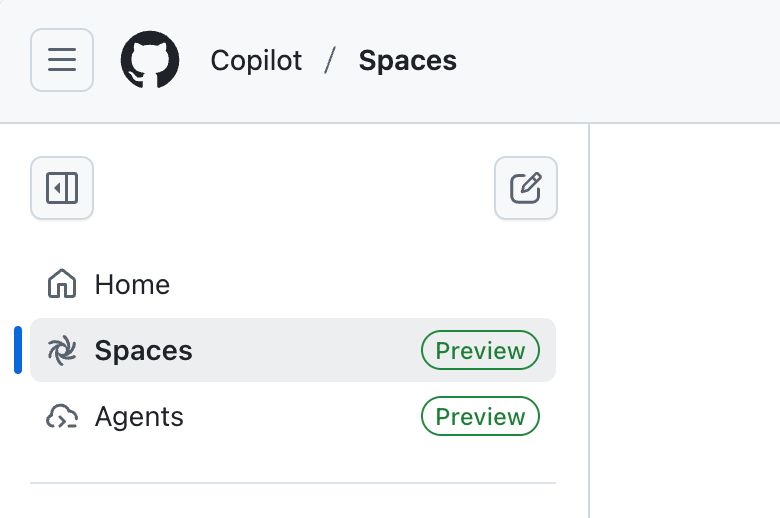Image resolution: width=780 pixels, height=518 pixels.
Task: Select the bold Spaces breadcrumb title
Action: pyautogui.click(x=407, y=61)
